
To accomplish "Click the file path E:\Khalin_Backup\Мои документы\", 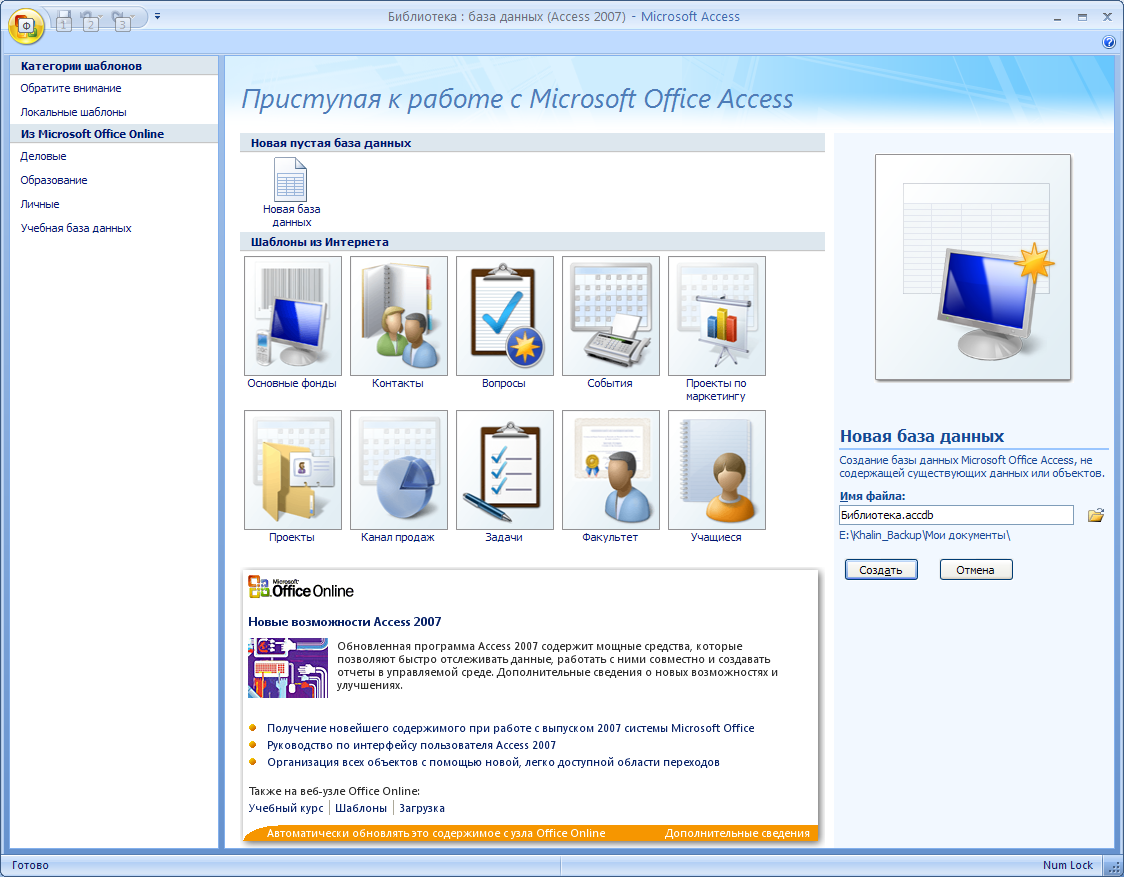I will pyautogui.click(x=925, y=535).
